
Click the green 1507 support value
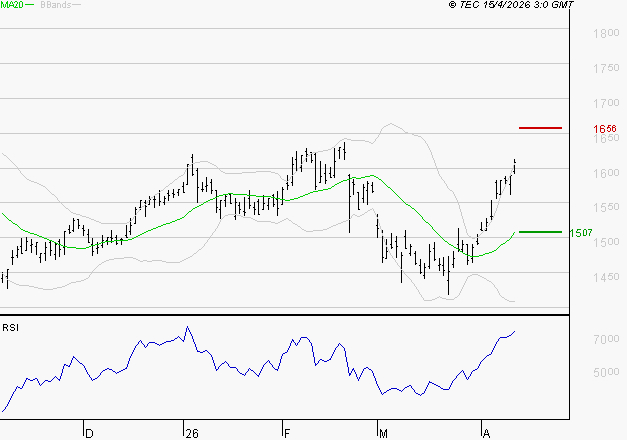581,233
